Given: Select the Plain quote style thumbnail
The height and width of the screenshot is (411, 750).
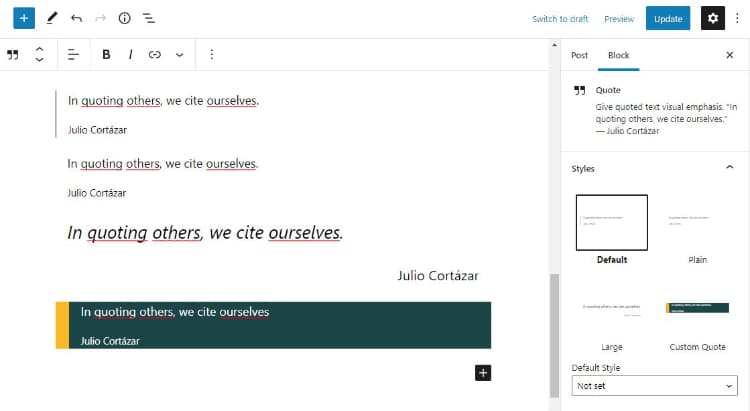Looking at the screenshot, I should coord(697,222).
